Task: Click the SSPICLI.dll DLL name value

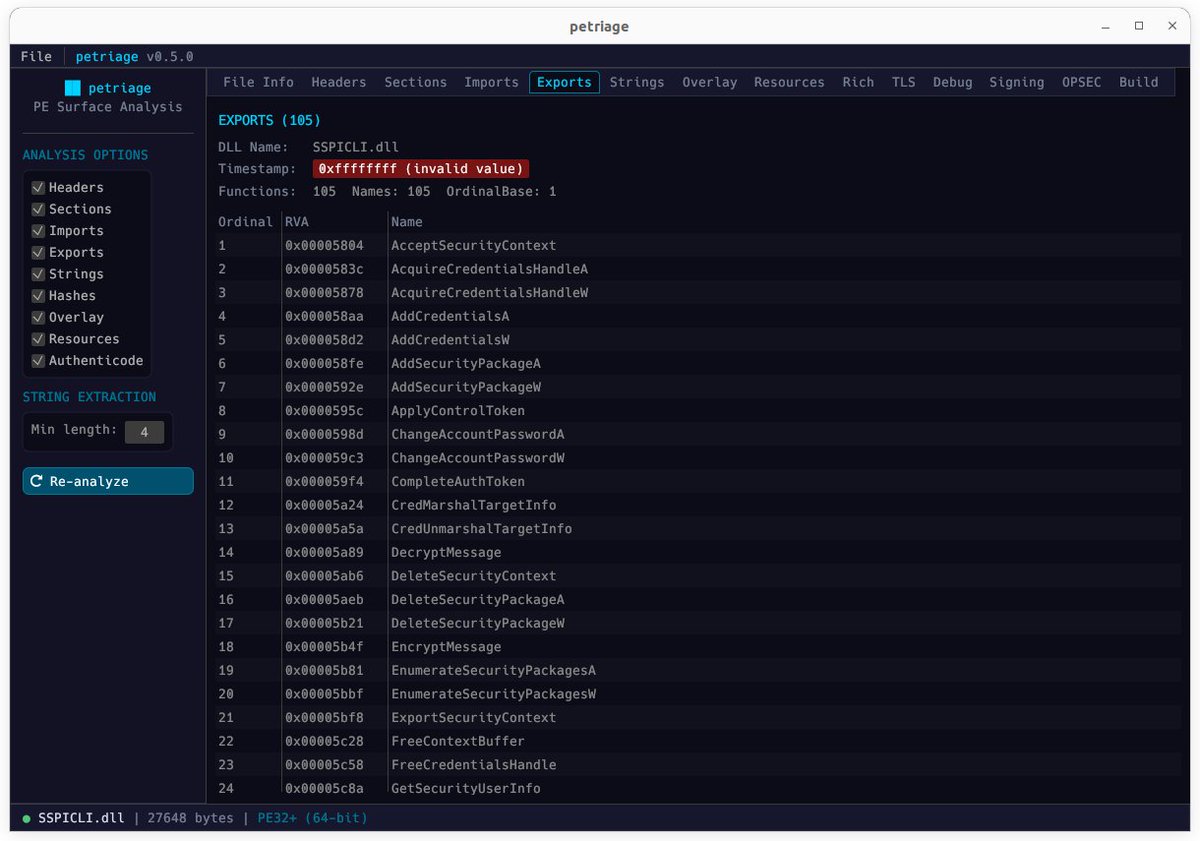Action: click(x=357, y=147)
